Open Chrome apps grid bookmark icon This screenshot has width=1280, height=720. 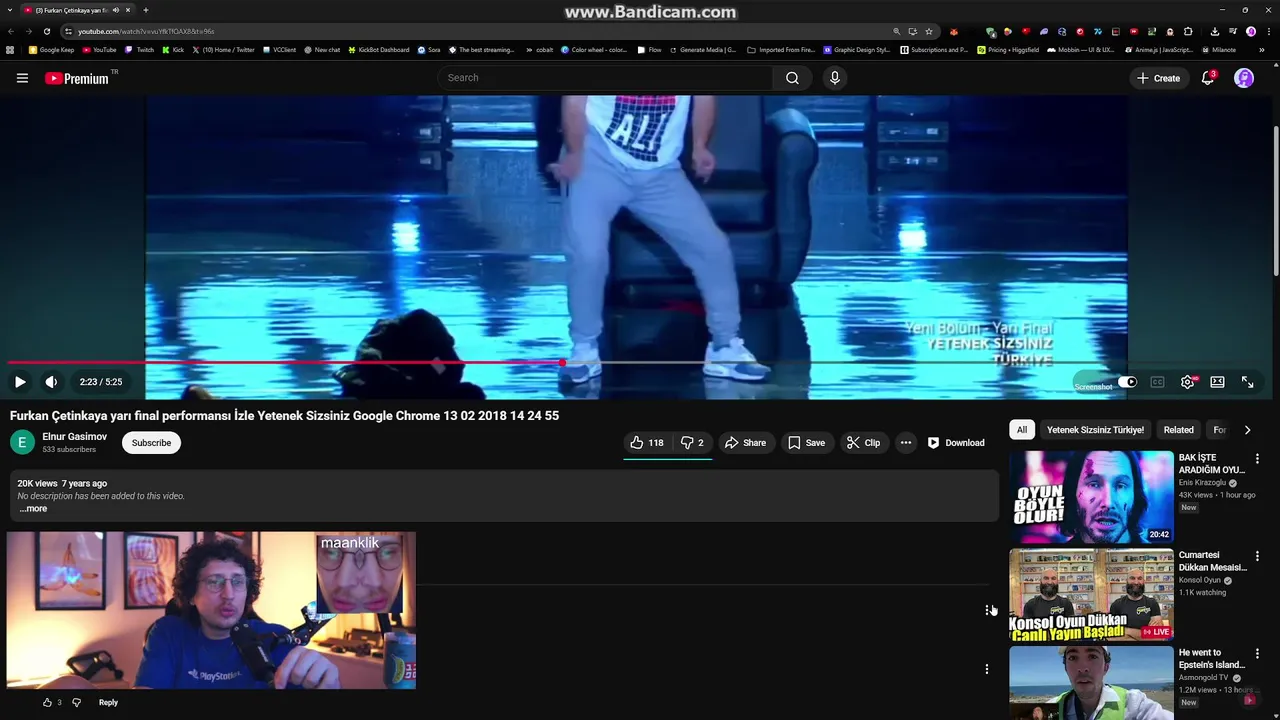10,50
